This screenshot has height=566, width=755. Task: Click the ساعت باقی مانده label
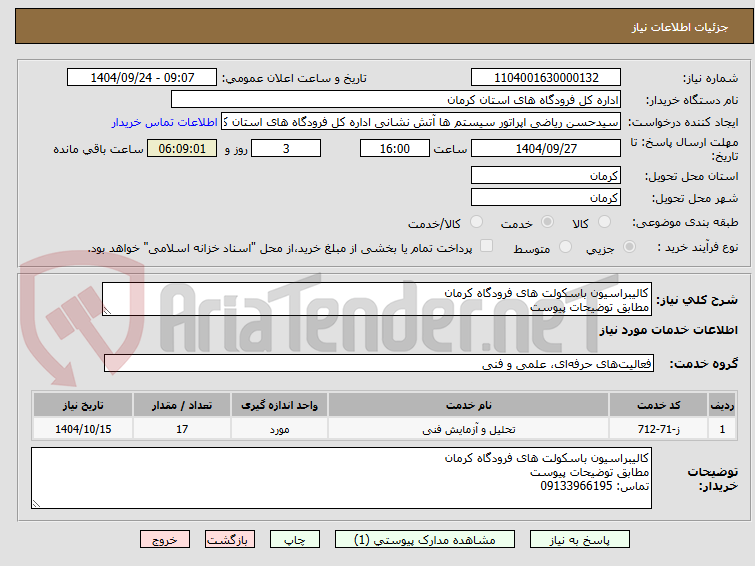98,149
